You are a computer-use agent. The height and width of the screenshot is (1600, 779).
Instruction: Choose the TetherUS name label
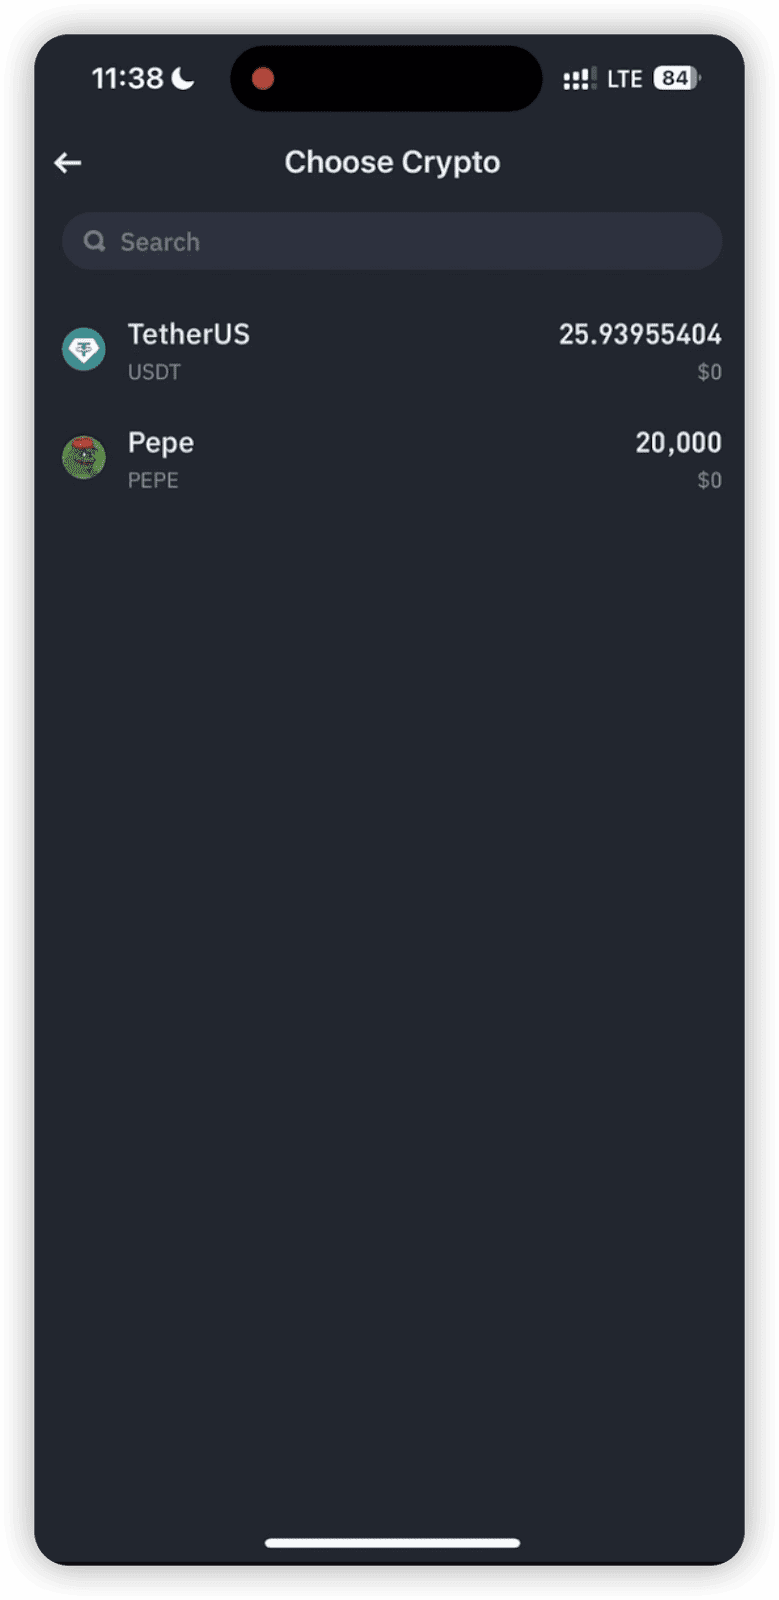[189, 334]
